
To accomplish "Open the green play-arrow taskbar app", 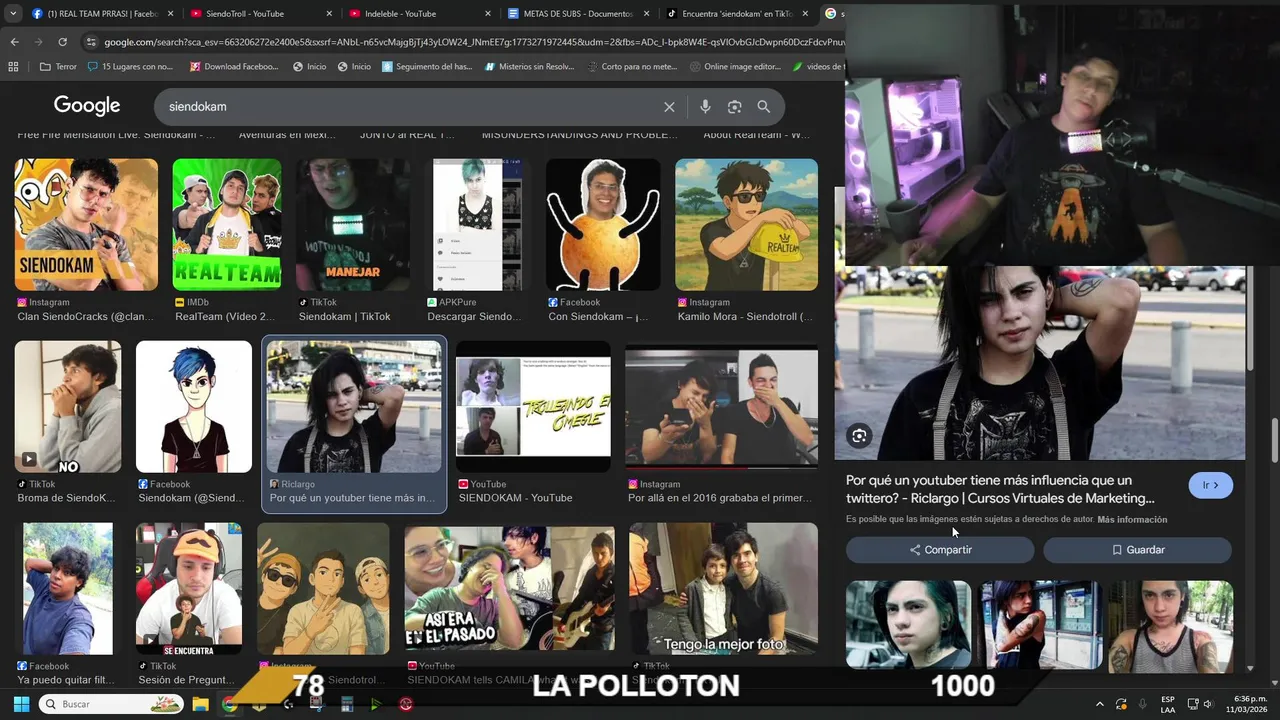I will [x=376, y=704].
